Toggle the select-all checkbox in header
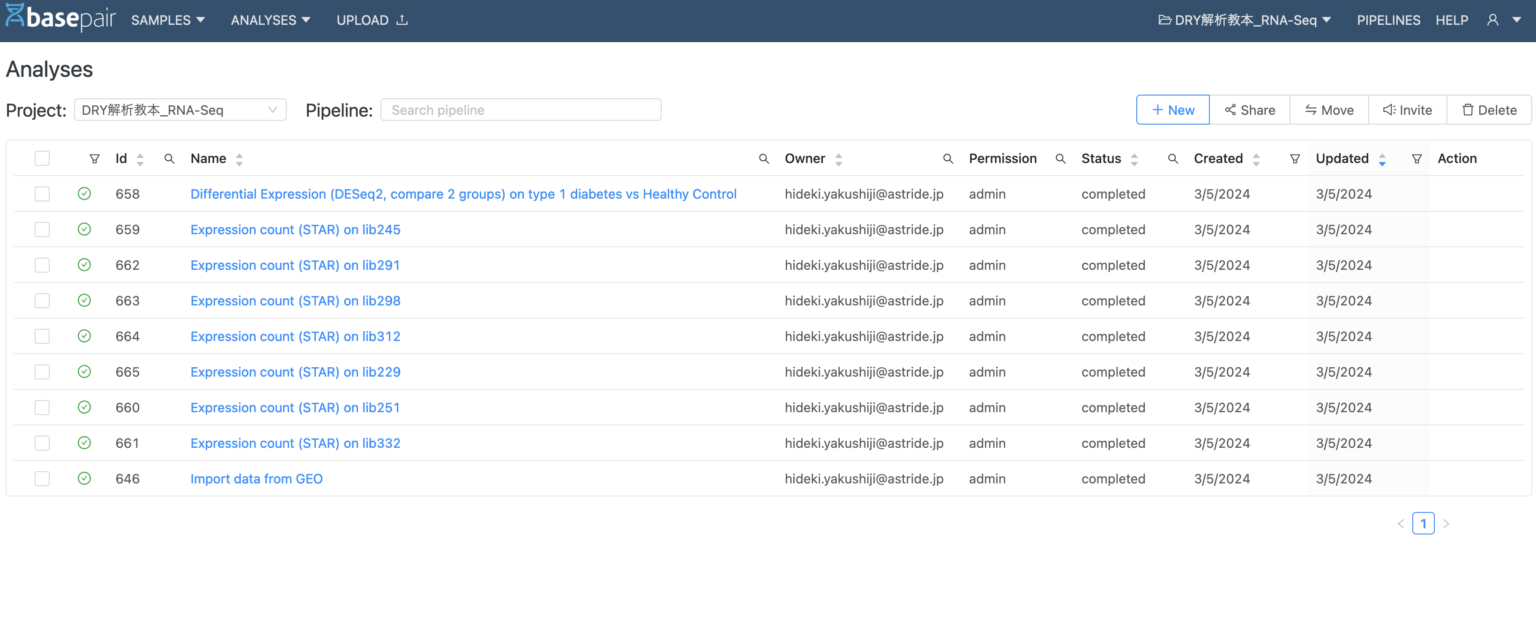This screenshot has height=623, width=1536. click(x=42, y=158)
